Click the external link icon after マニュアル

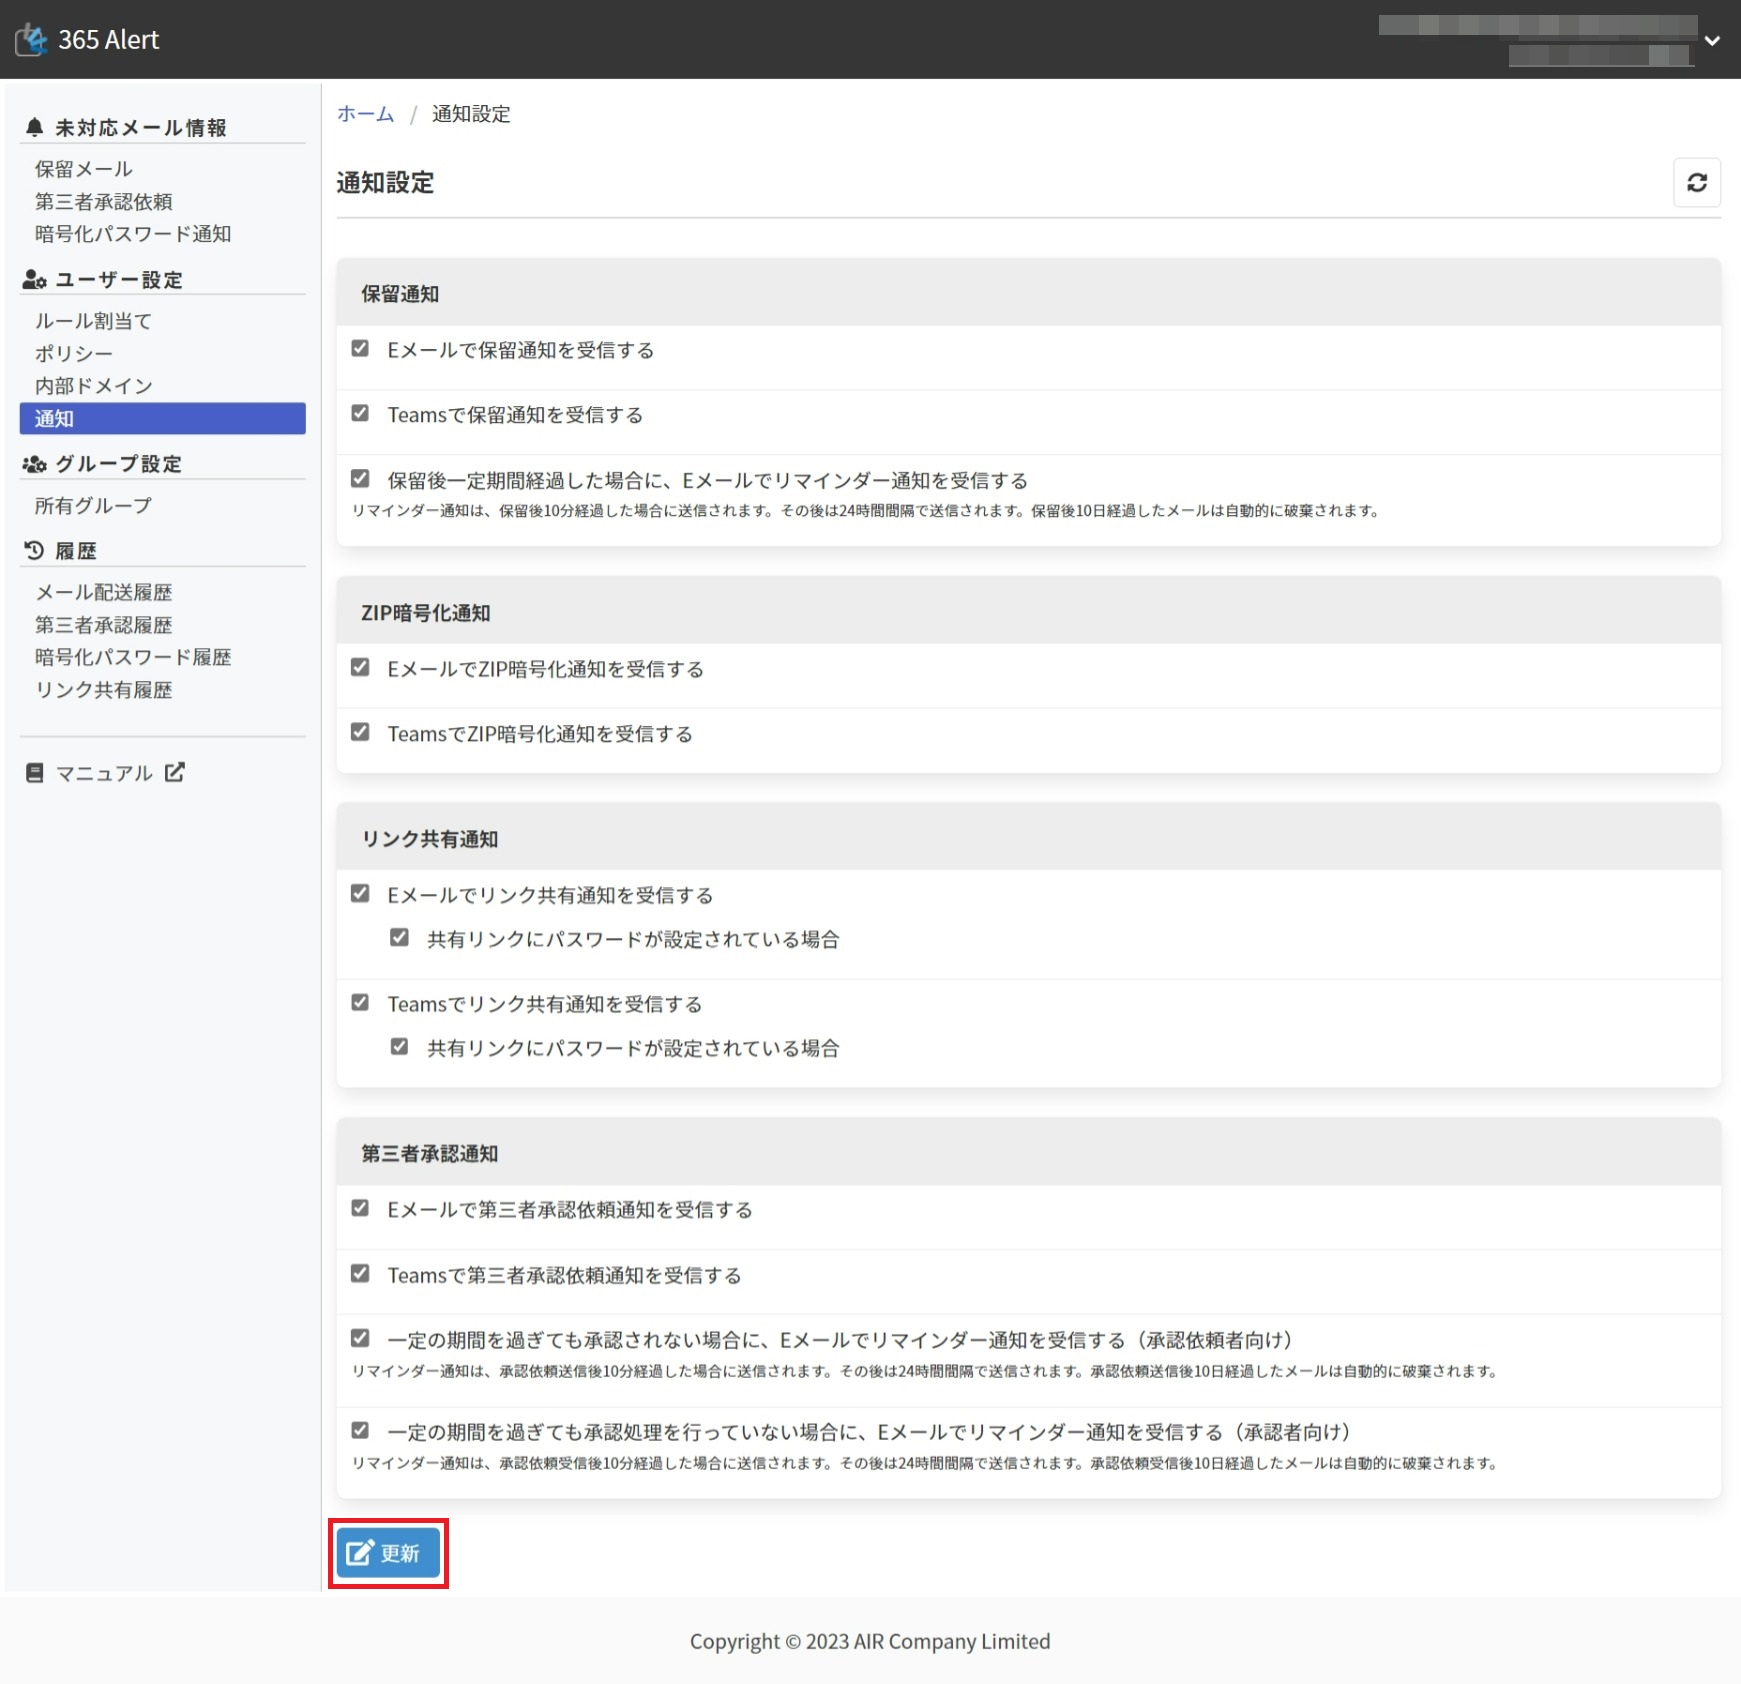175,772
